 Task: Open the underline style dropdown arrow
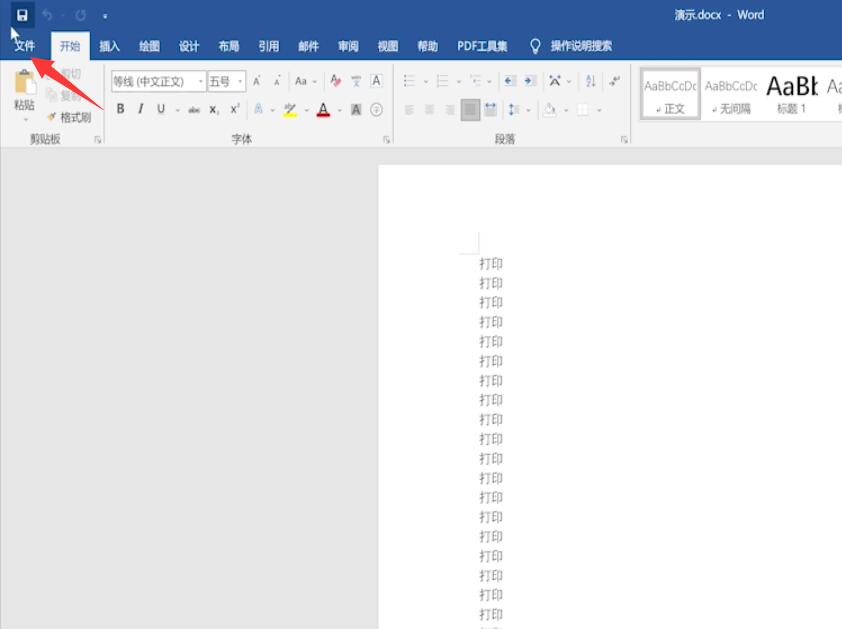pos(177,110)
